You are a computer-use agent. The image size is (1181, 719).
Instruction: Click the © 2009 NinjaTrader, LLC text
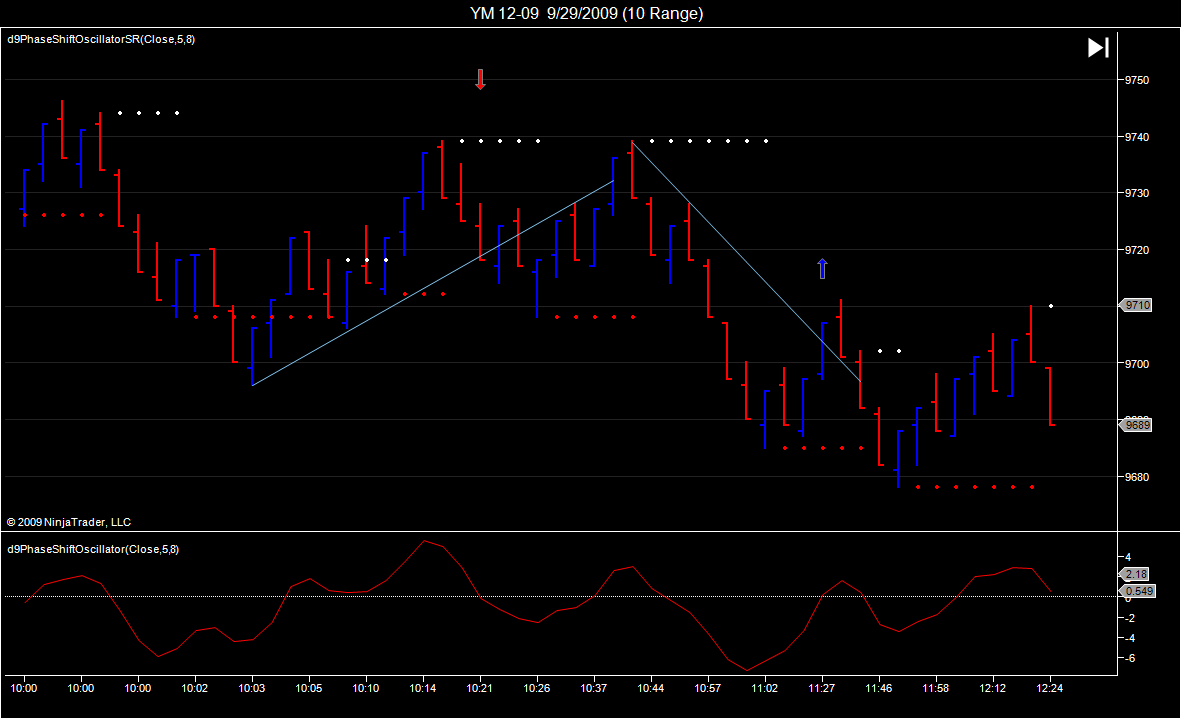coord(69,522)
